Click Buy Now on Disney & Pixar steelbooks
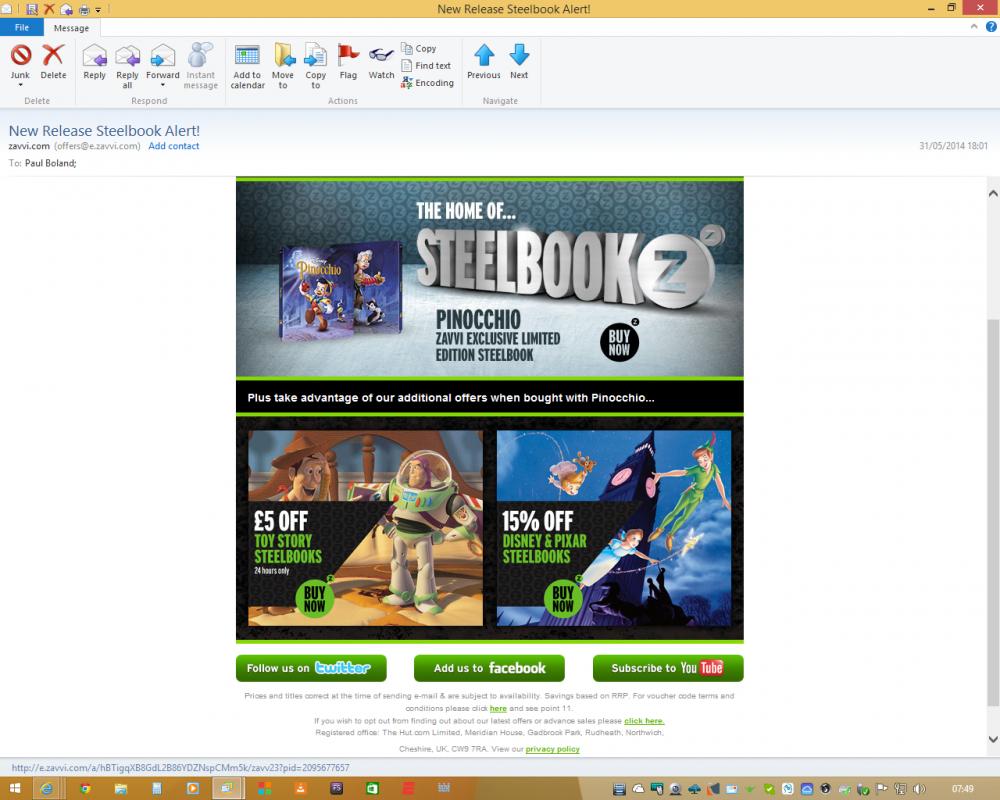This screenshot has height=800, width=1000. 562,598
